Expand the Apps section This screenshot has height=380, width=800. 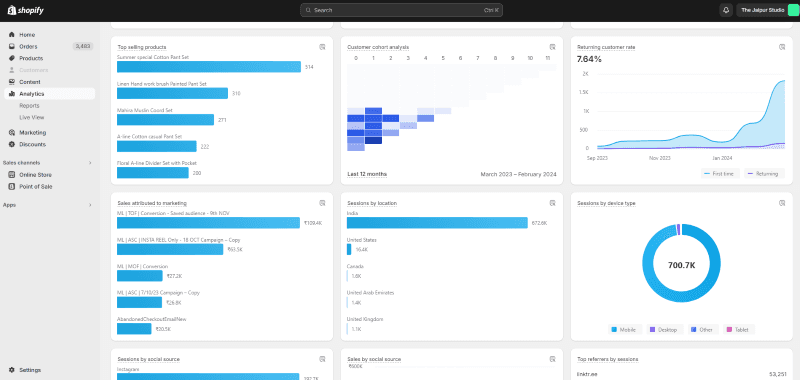click(x=90, y=205)
